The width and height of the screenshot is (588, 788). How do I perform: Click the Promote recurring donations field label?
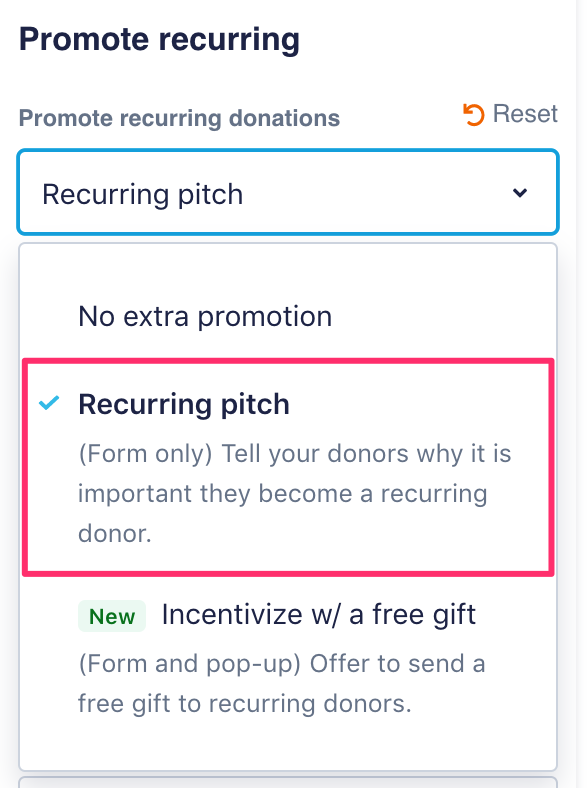(x=179, y=119)
